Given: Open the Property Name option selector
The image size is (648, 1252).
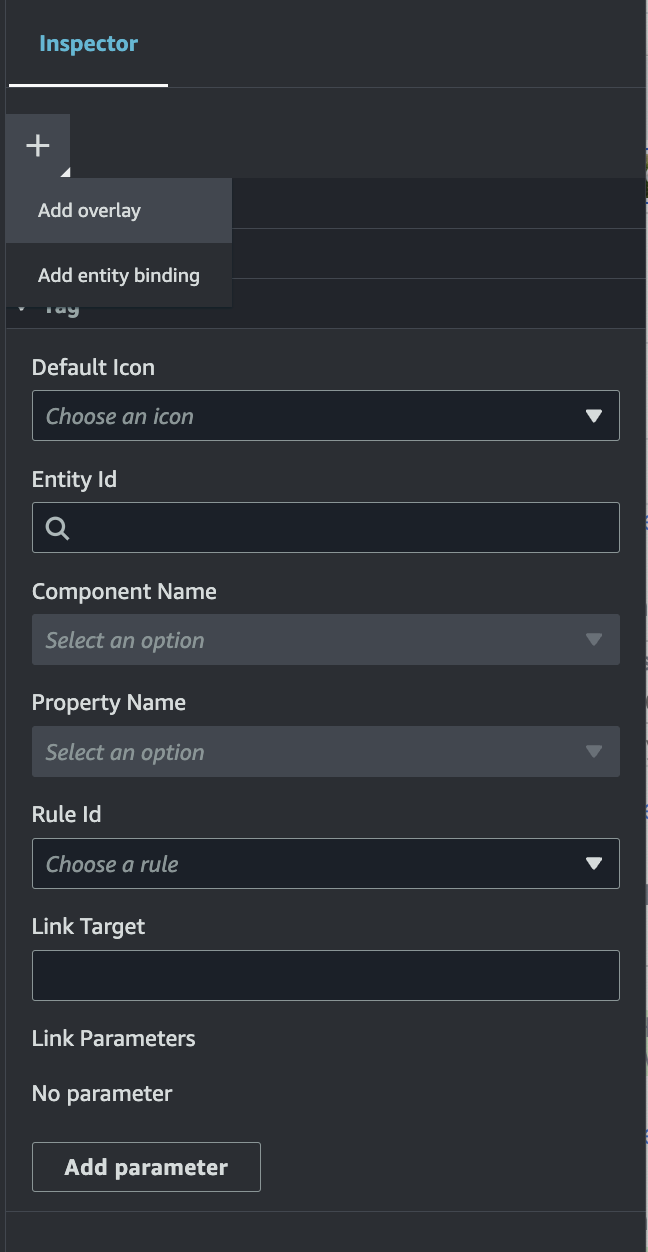Looking at the screenshot, I should (x=325, y=751).
